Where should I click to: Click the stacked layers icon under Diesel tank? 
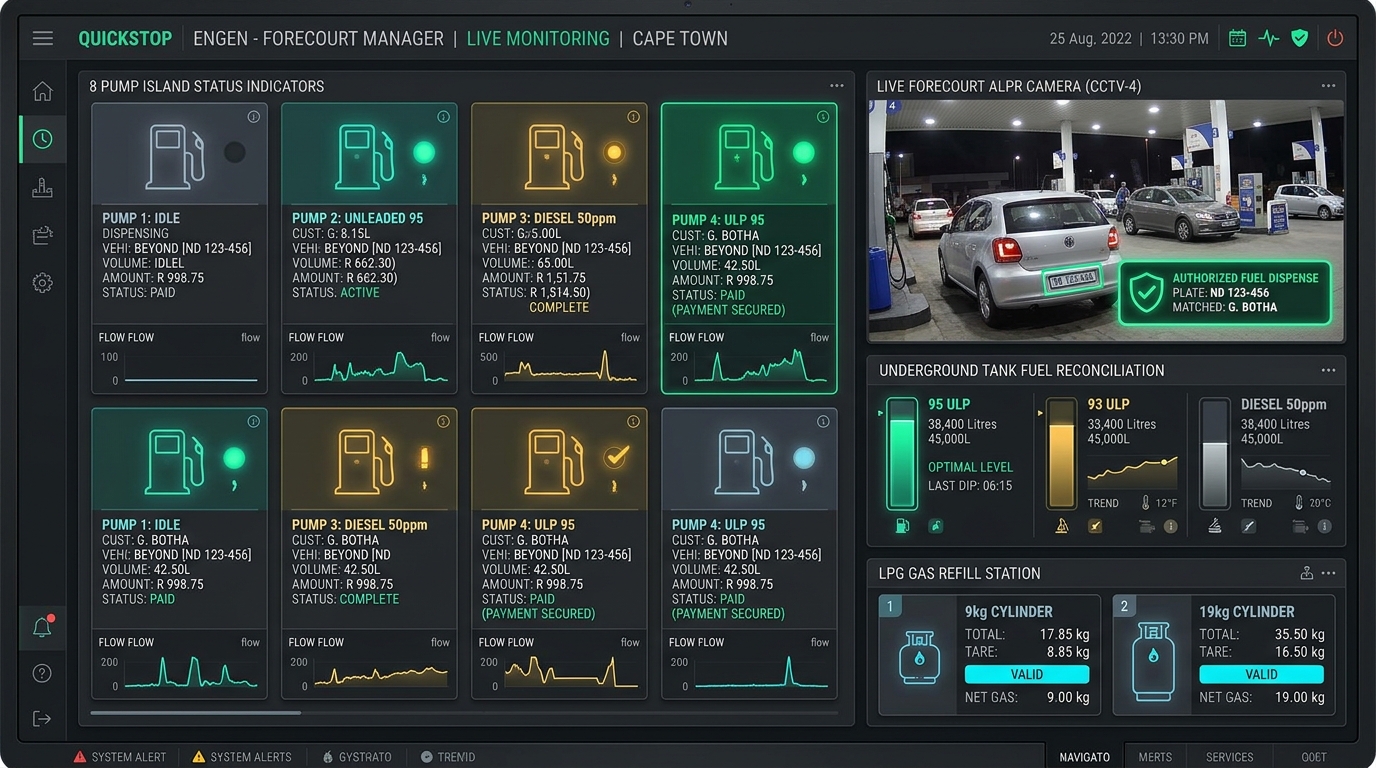[x=1215, y=526]
